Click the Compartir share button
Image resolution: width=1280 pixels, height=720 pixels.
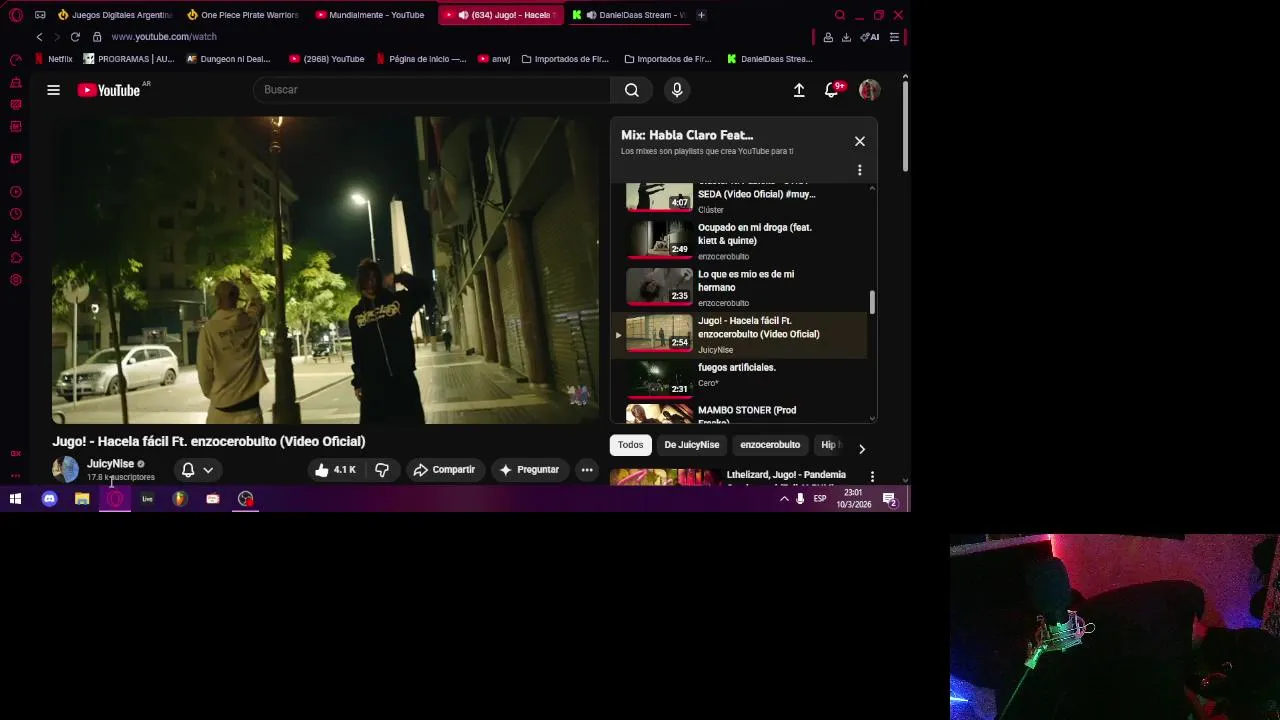pos(444,470)
